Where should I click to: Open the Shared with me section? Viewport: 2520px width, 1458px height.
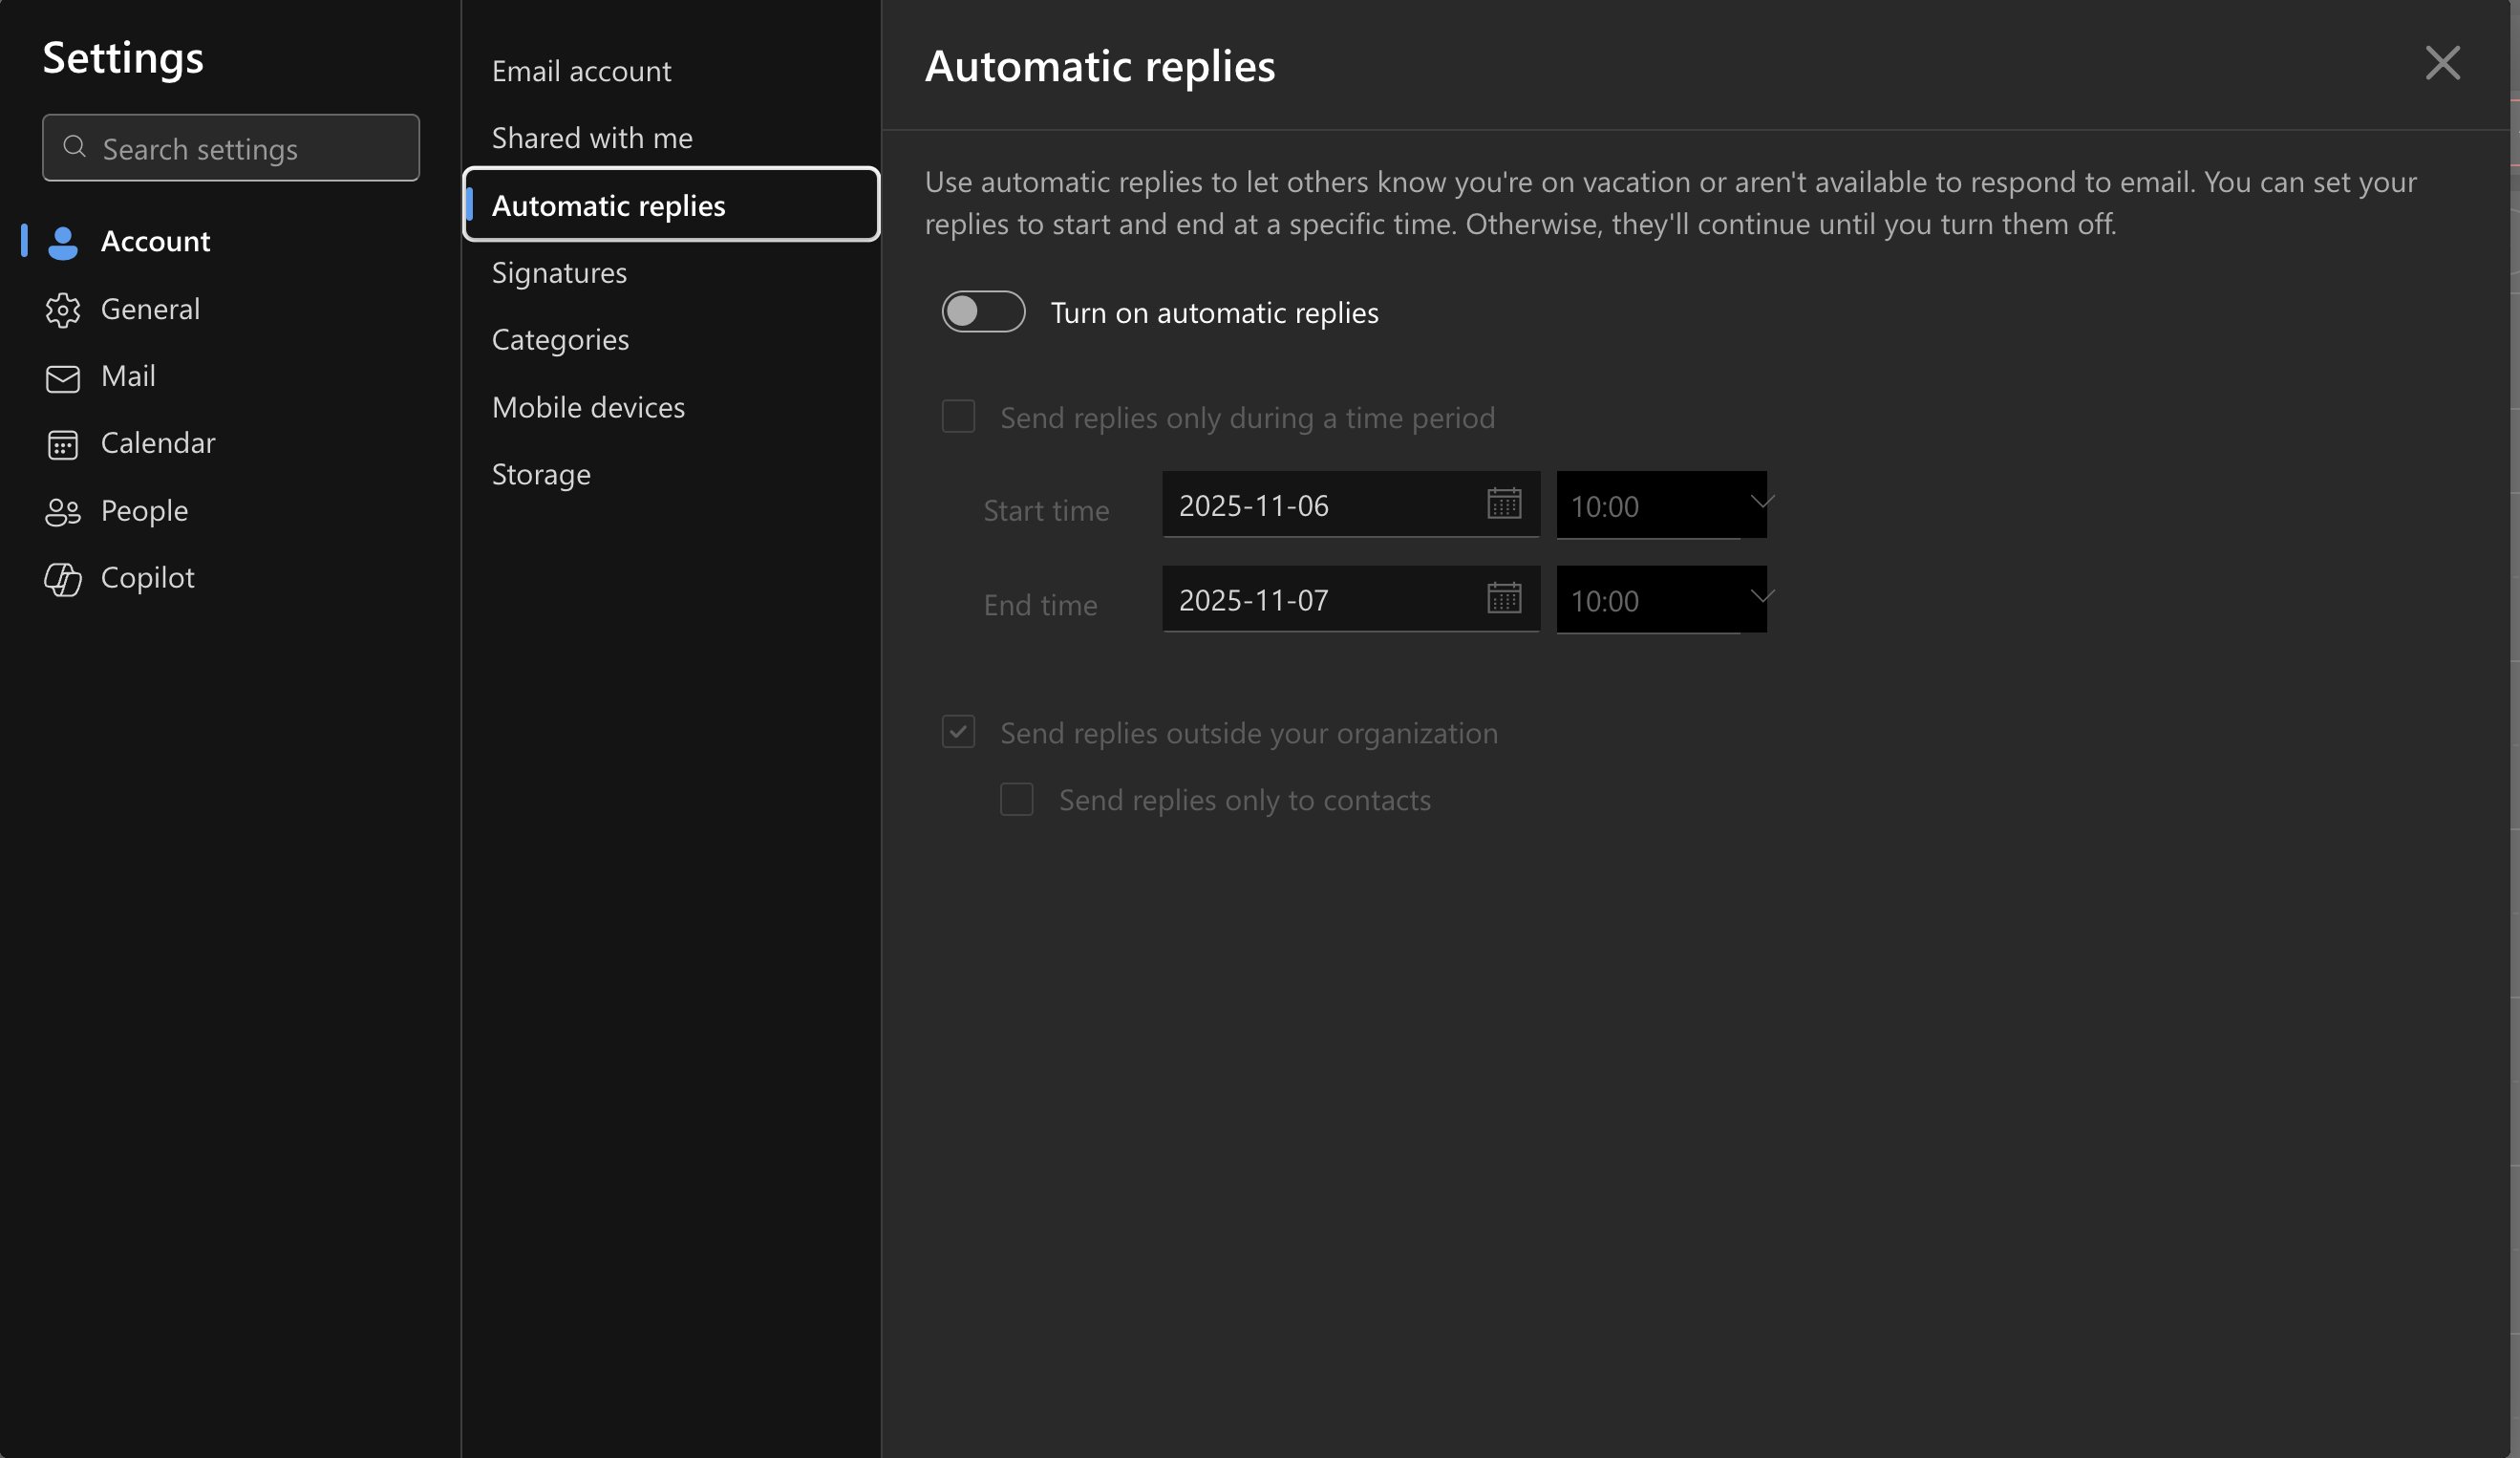click(x=592, y=138)
